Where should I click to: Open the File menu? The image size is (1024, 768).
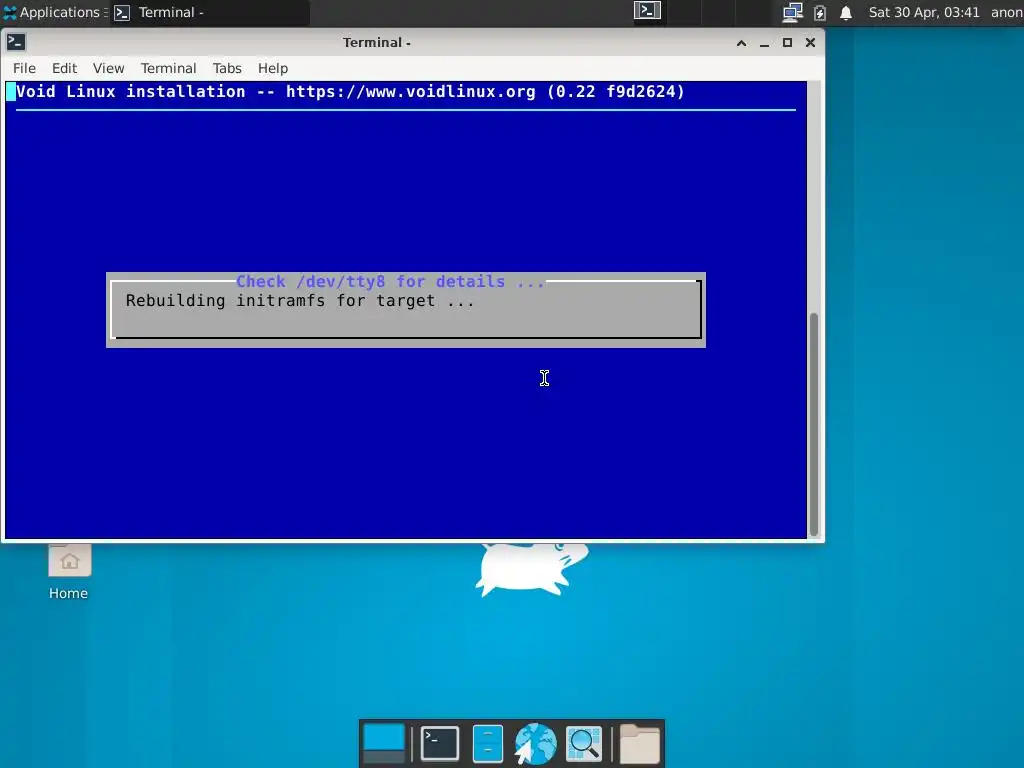tap(24, 68)
